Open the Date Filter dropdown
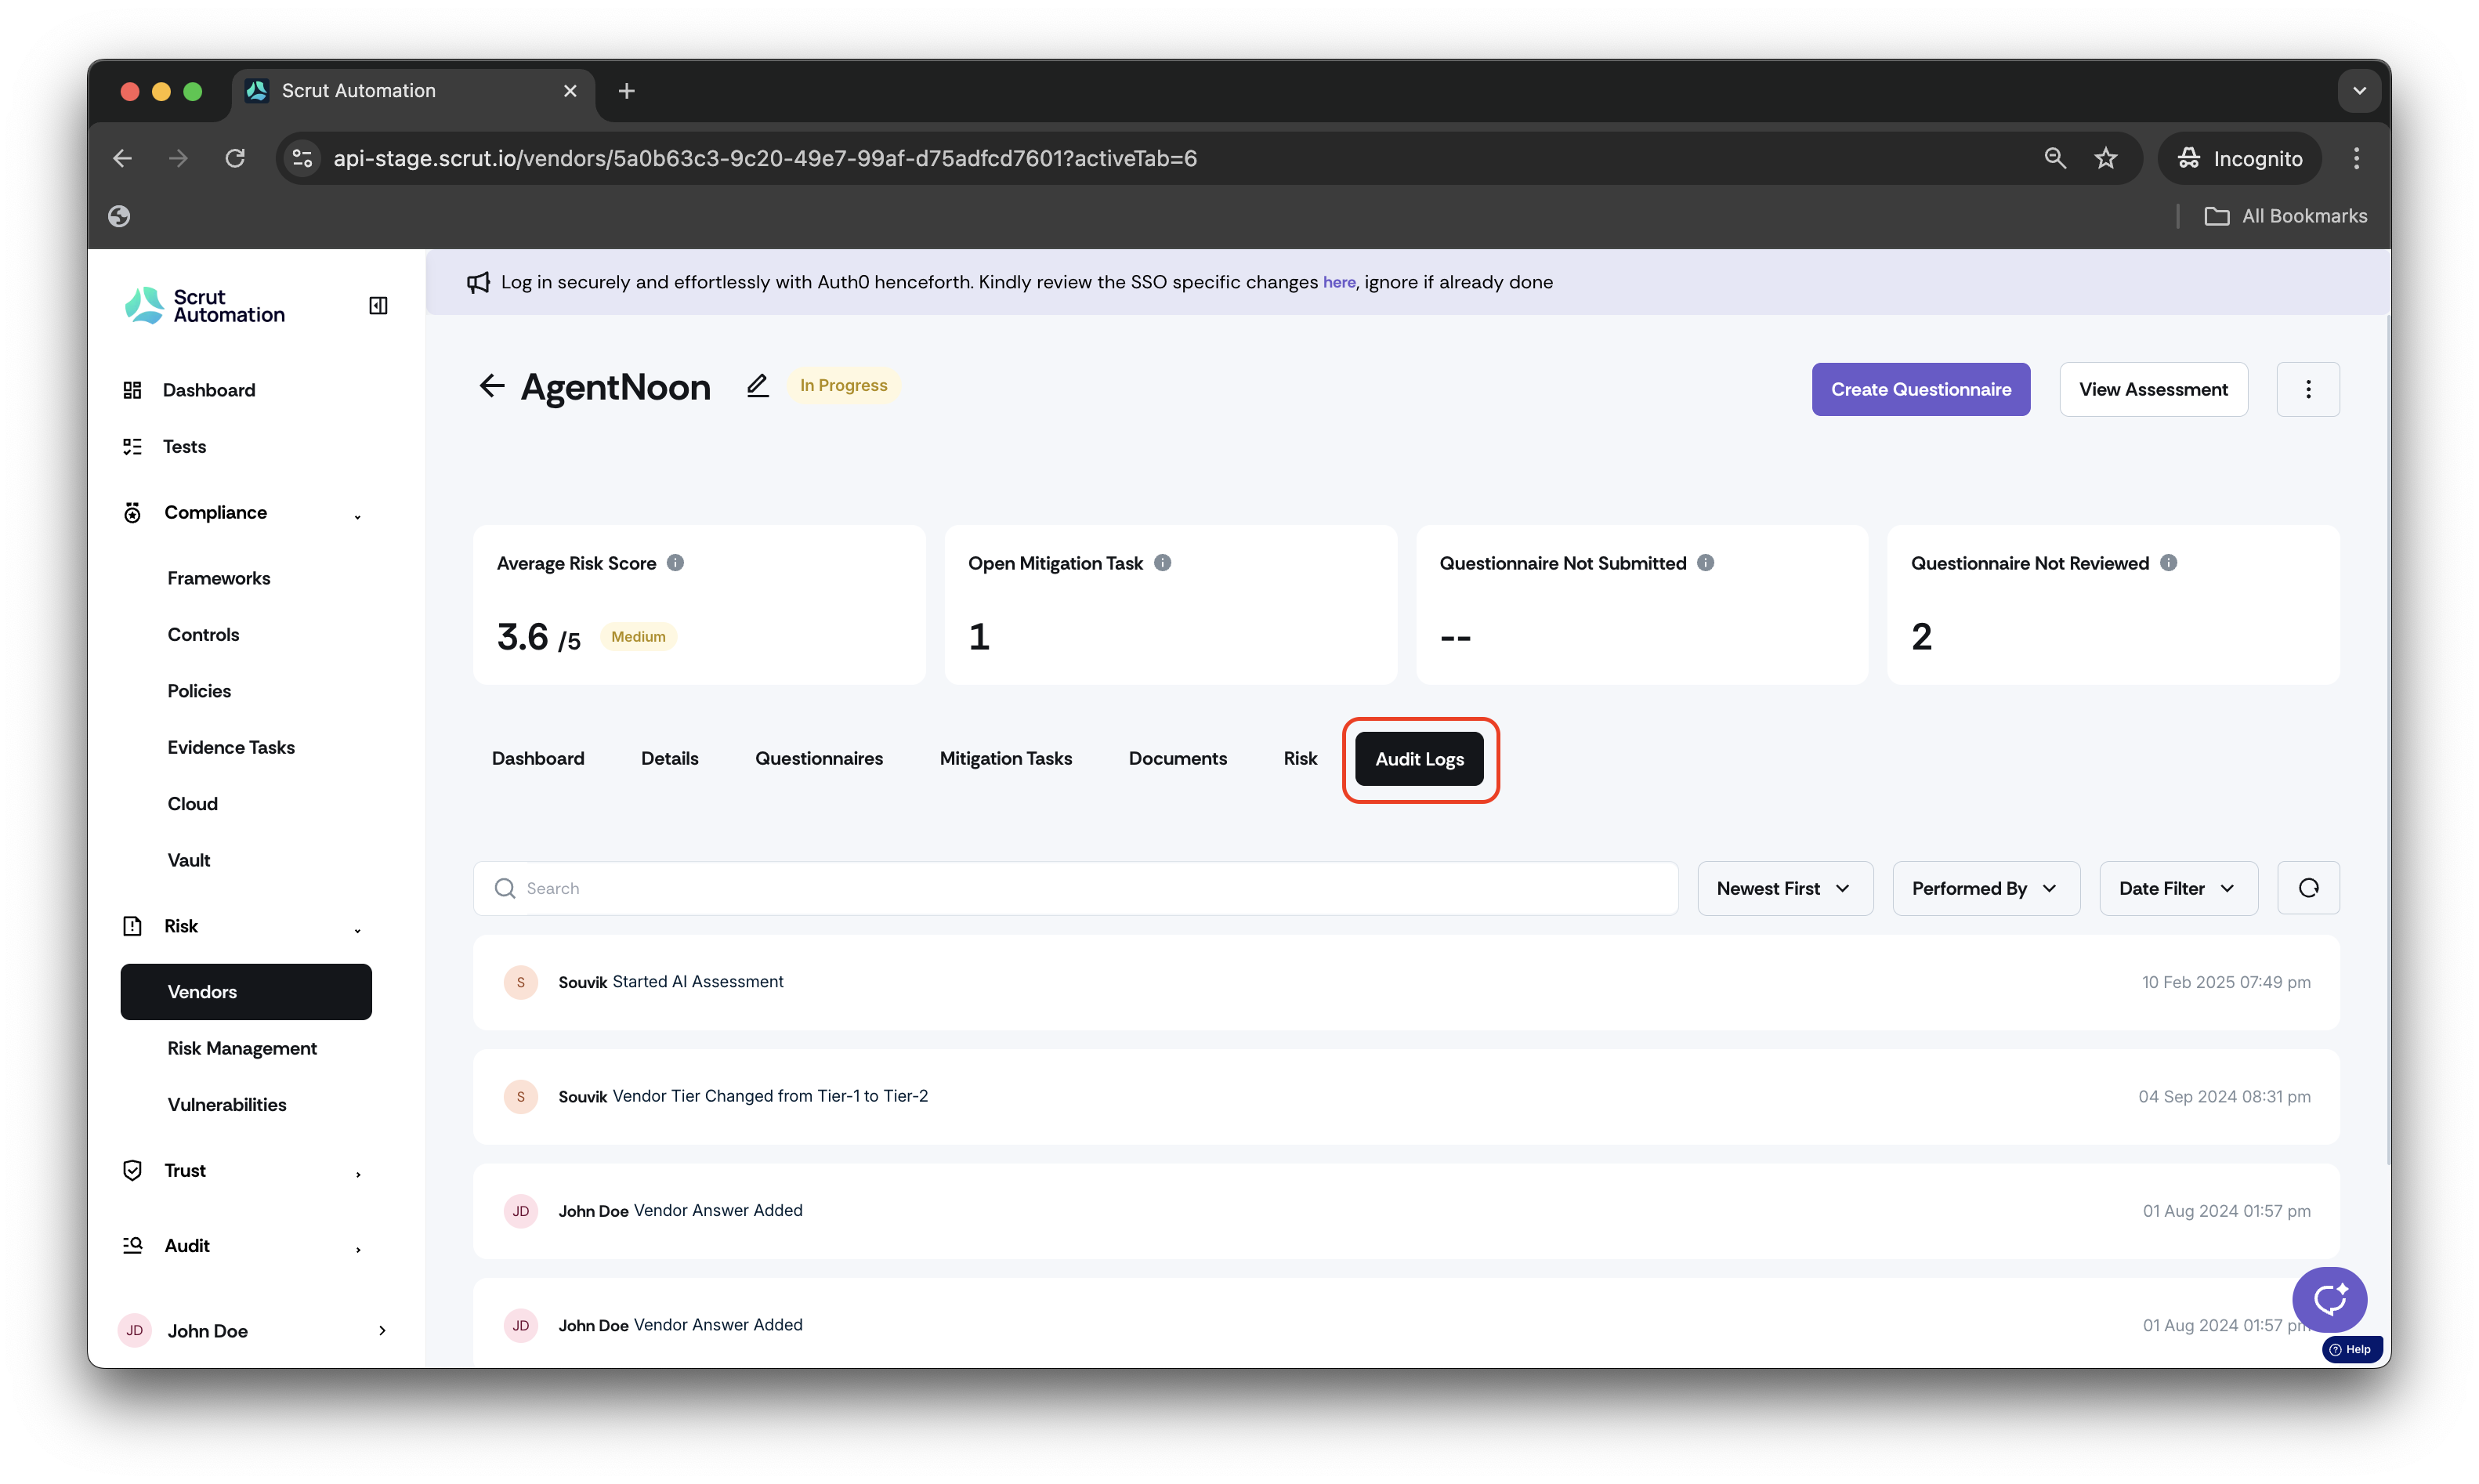Viewport: 2479px width, 1484px height. click(2178, 888)
